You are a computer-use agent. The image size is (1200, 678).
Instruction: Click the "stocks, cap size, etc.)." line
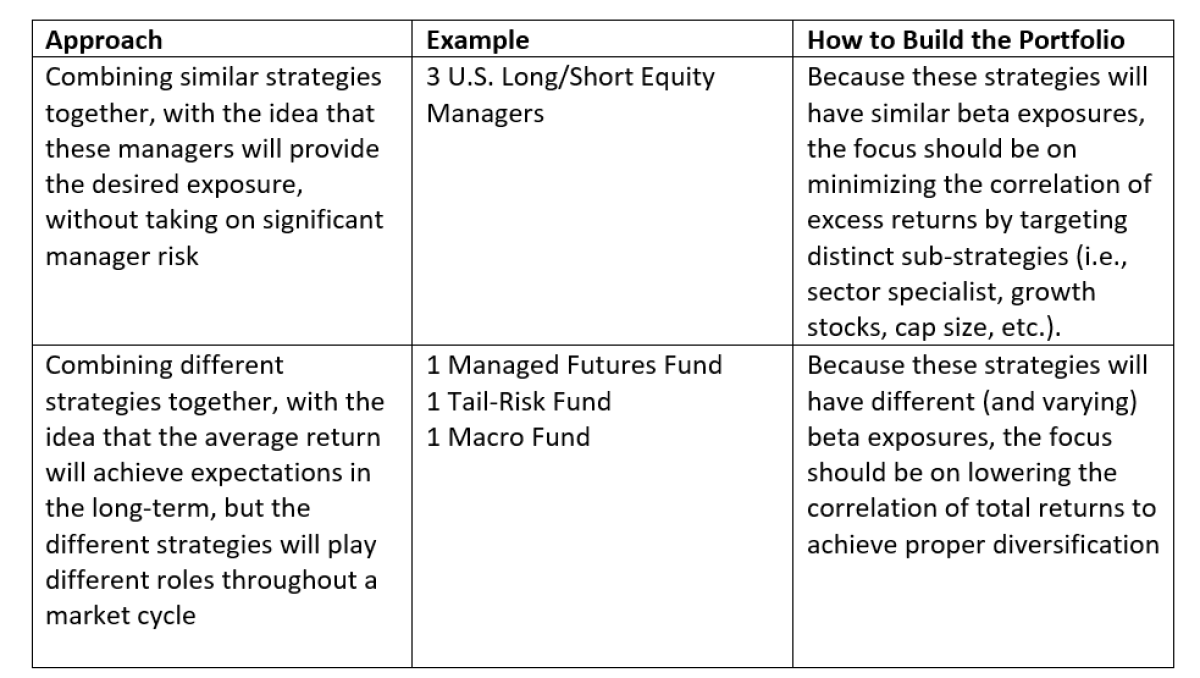921,328
